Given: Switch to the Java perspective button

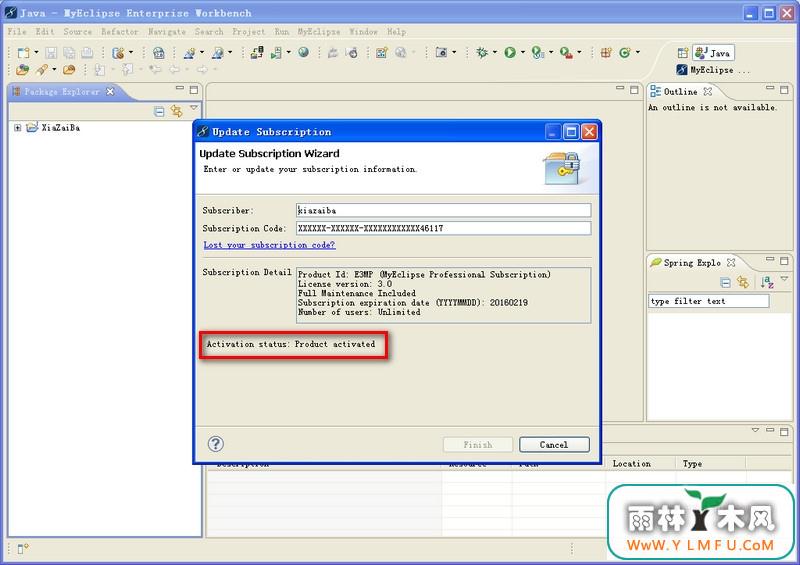Looking at the screenshot, I should 713,53.
